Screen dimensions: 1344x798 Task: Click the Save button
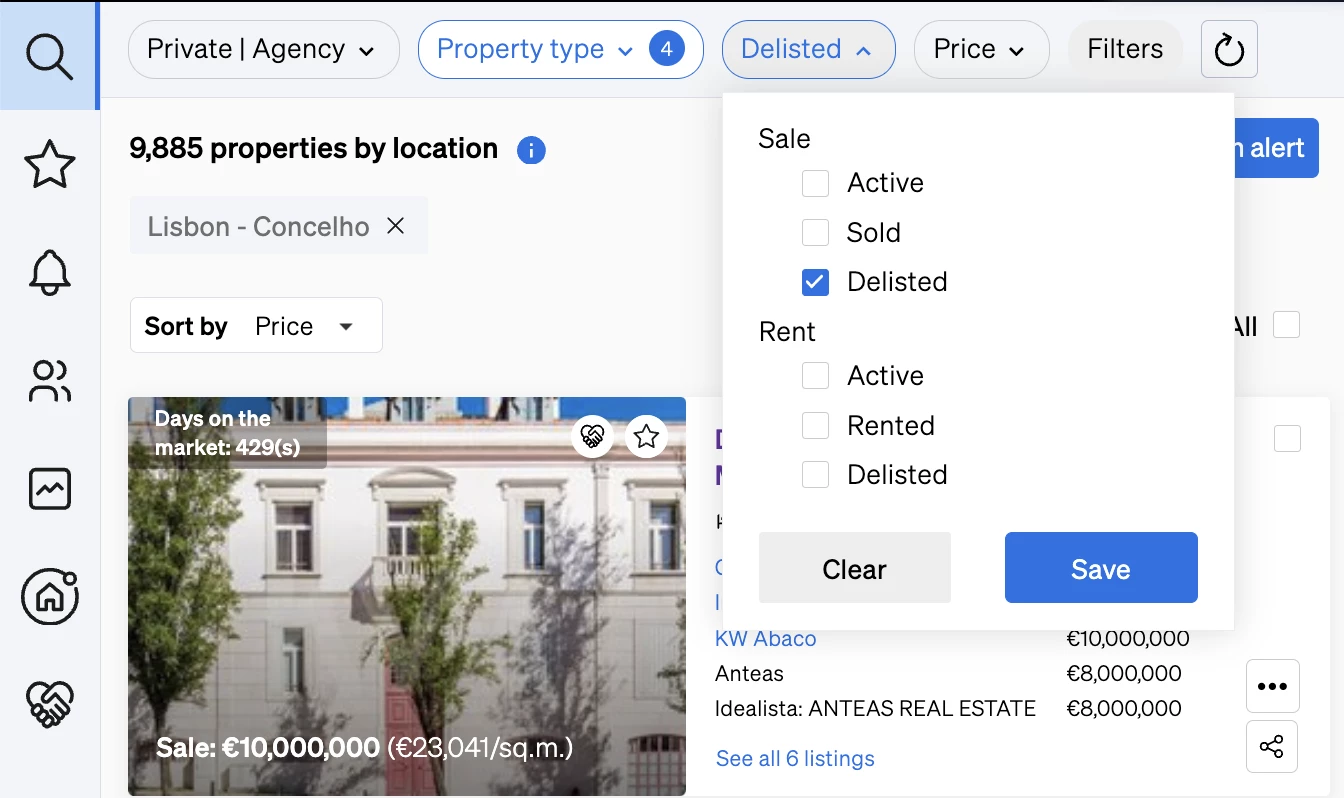point(1101,568)
